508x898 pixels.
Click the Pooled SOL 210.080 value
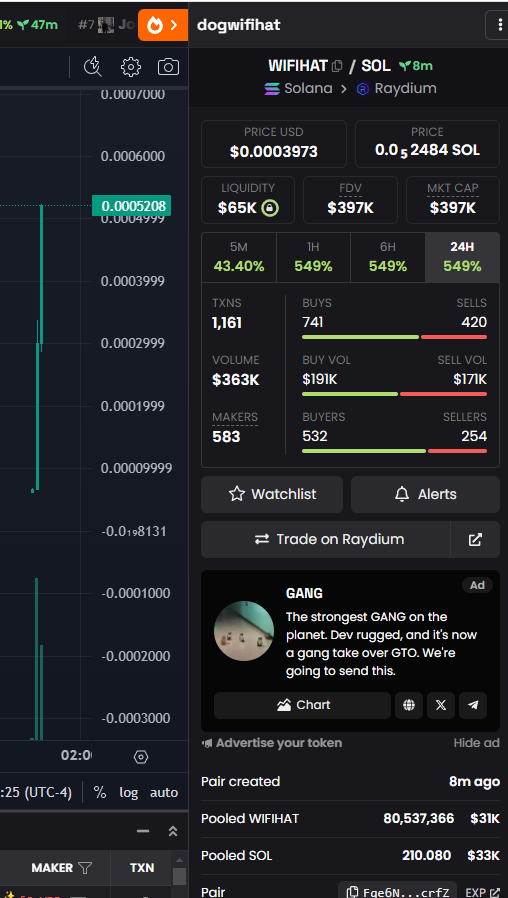427,856
